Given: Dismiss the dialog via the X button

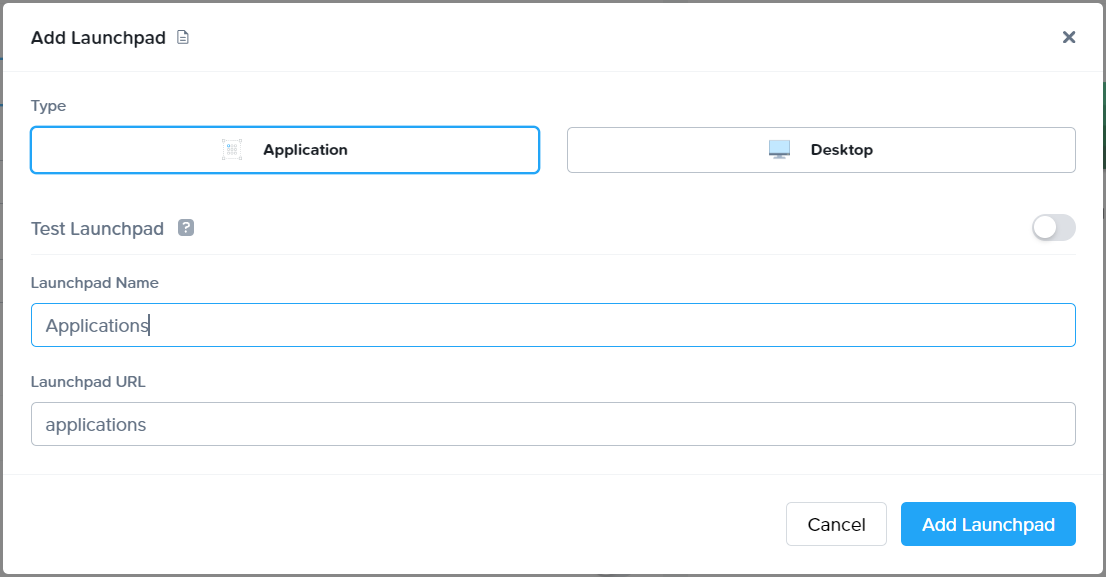Looking at the screenshot, I should (x=1068, y=37).
